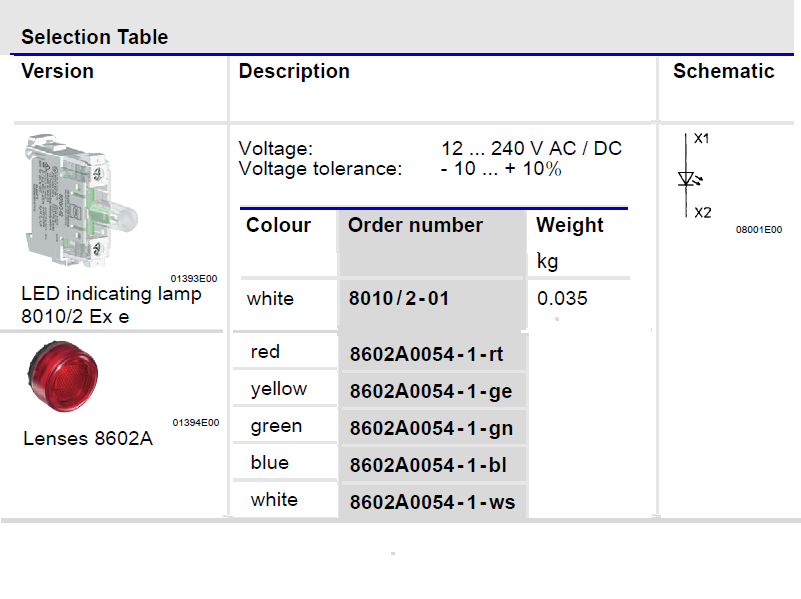801x599 pixels.
Task: Click the Schematic column header
Action: pos(723,71)
